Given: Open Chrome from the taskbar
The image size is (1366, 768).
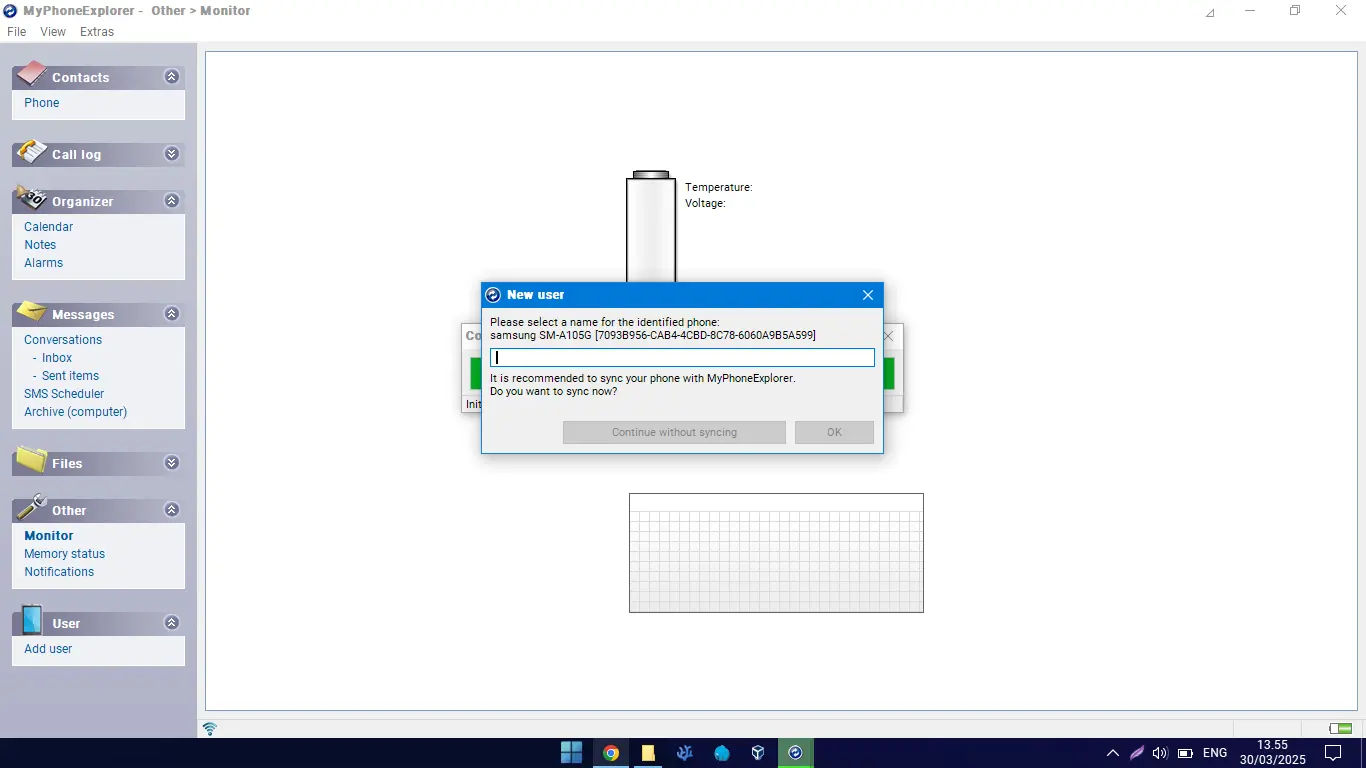Looking at the screenshot, I should [610, 753].
